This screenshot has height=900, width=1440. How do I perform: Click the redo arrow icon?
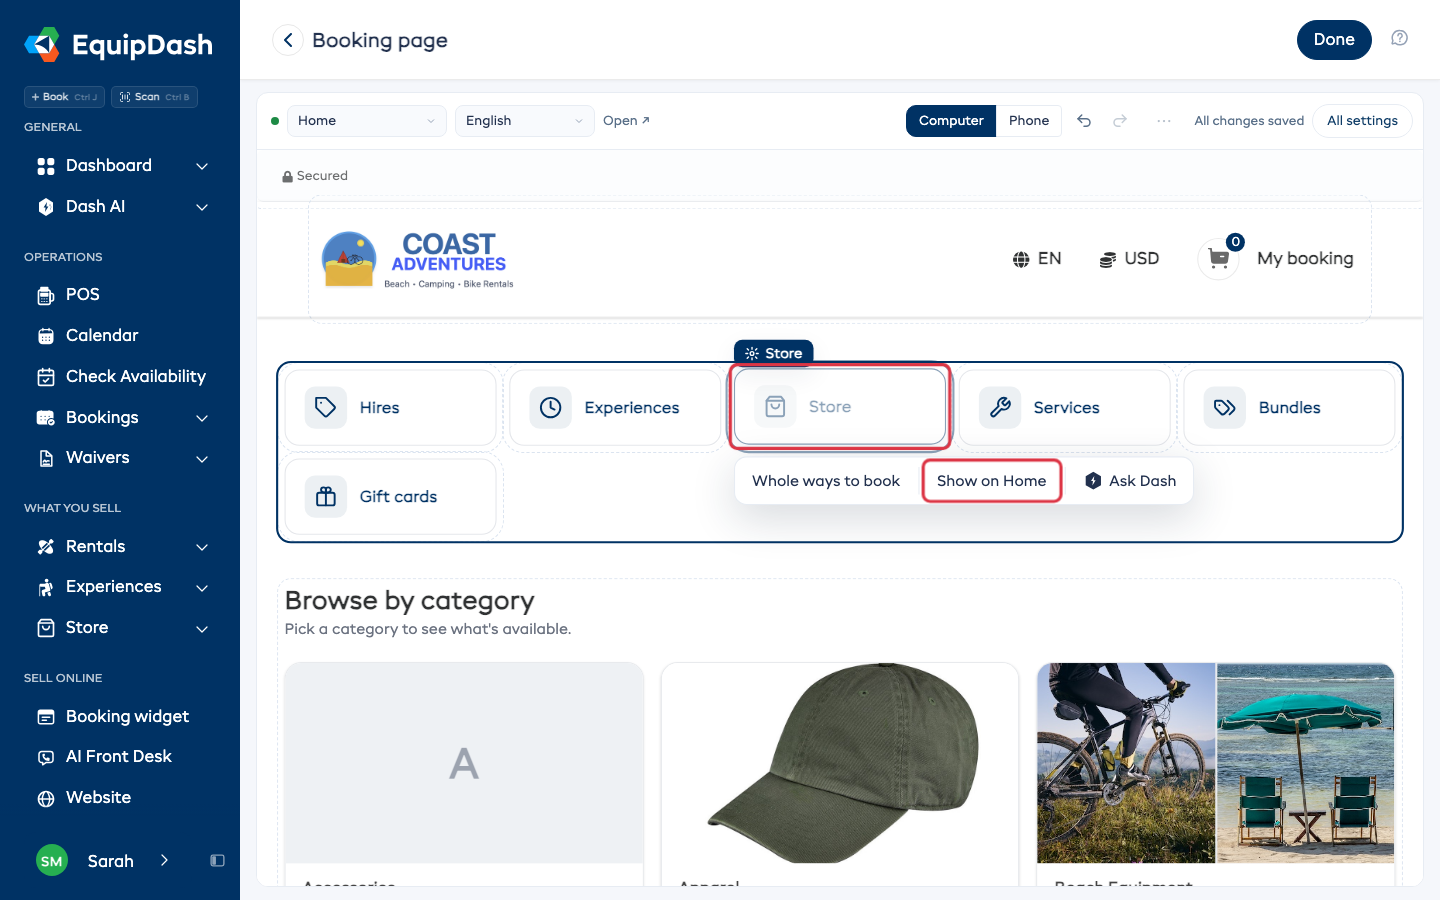(1120, 121)
